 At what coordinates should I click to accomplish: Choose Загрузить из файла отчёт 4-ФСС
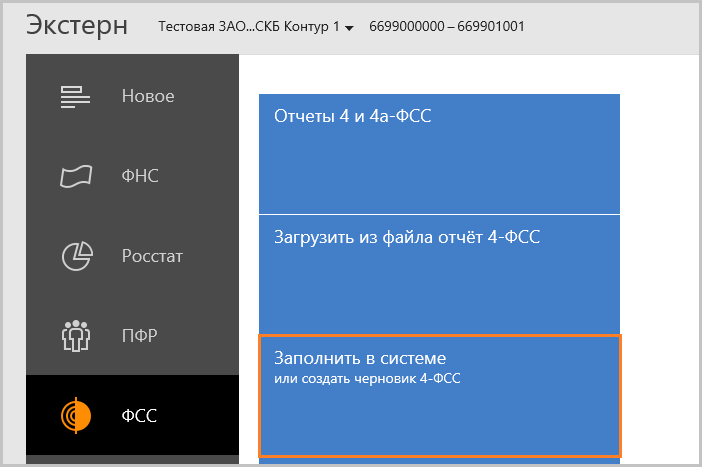[x=439, y=274]
